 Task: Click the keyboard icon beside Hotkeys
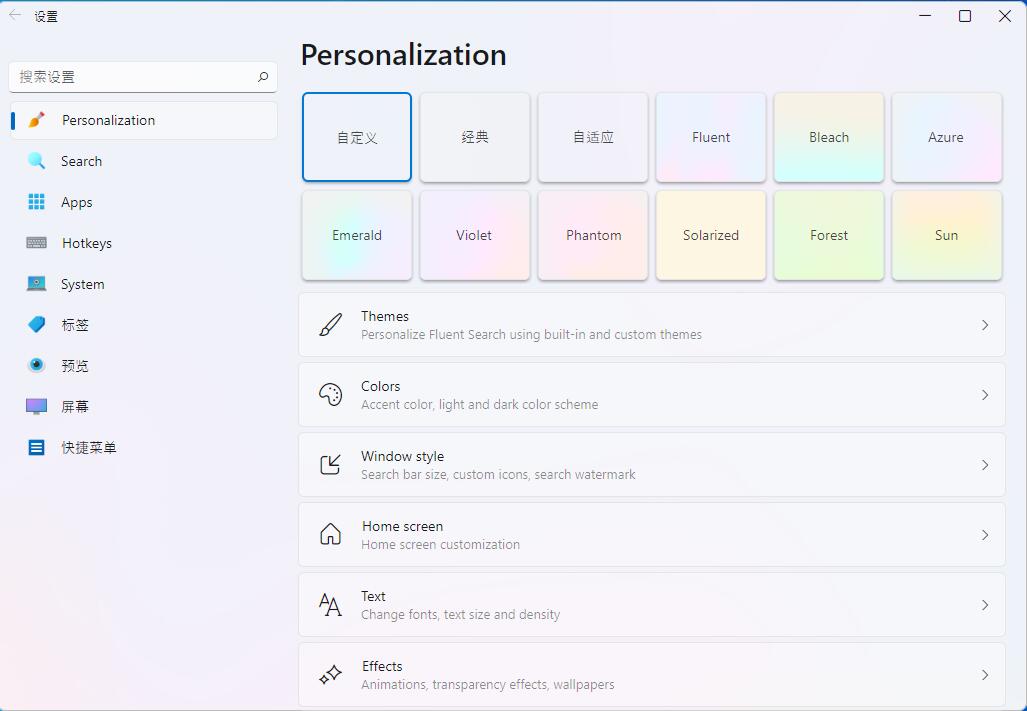click(x=37, y=243)
